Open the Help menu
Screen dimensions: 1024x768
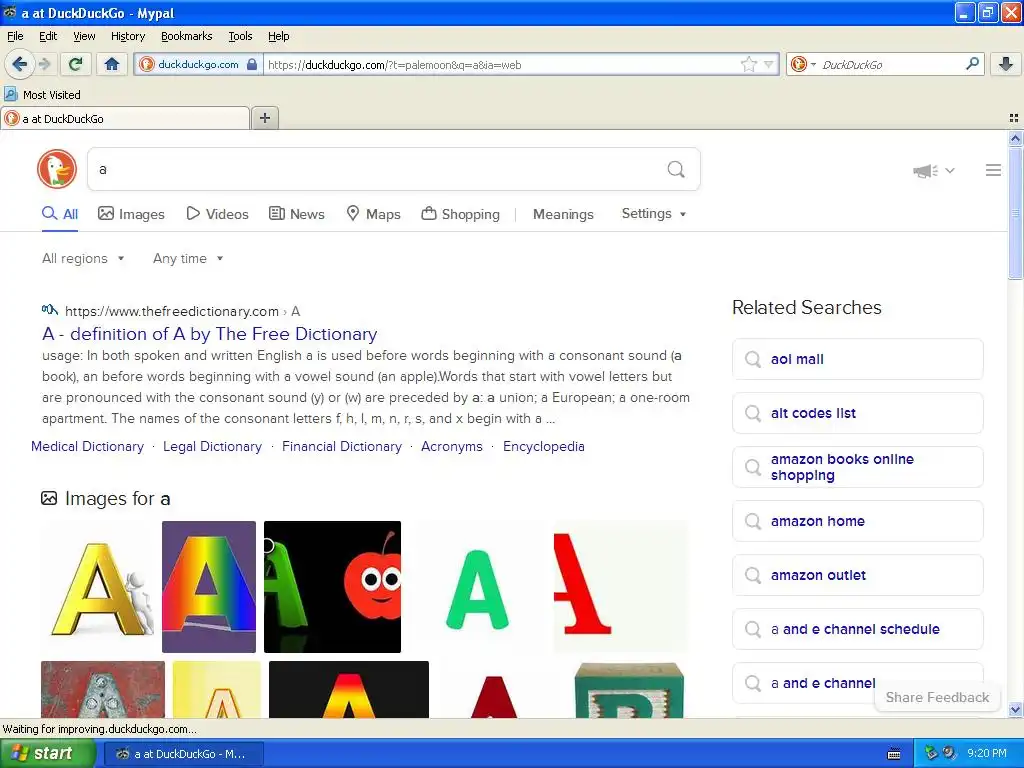coord(278,36)
